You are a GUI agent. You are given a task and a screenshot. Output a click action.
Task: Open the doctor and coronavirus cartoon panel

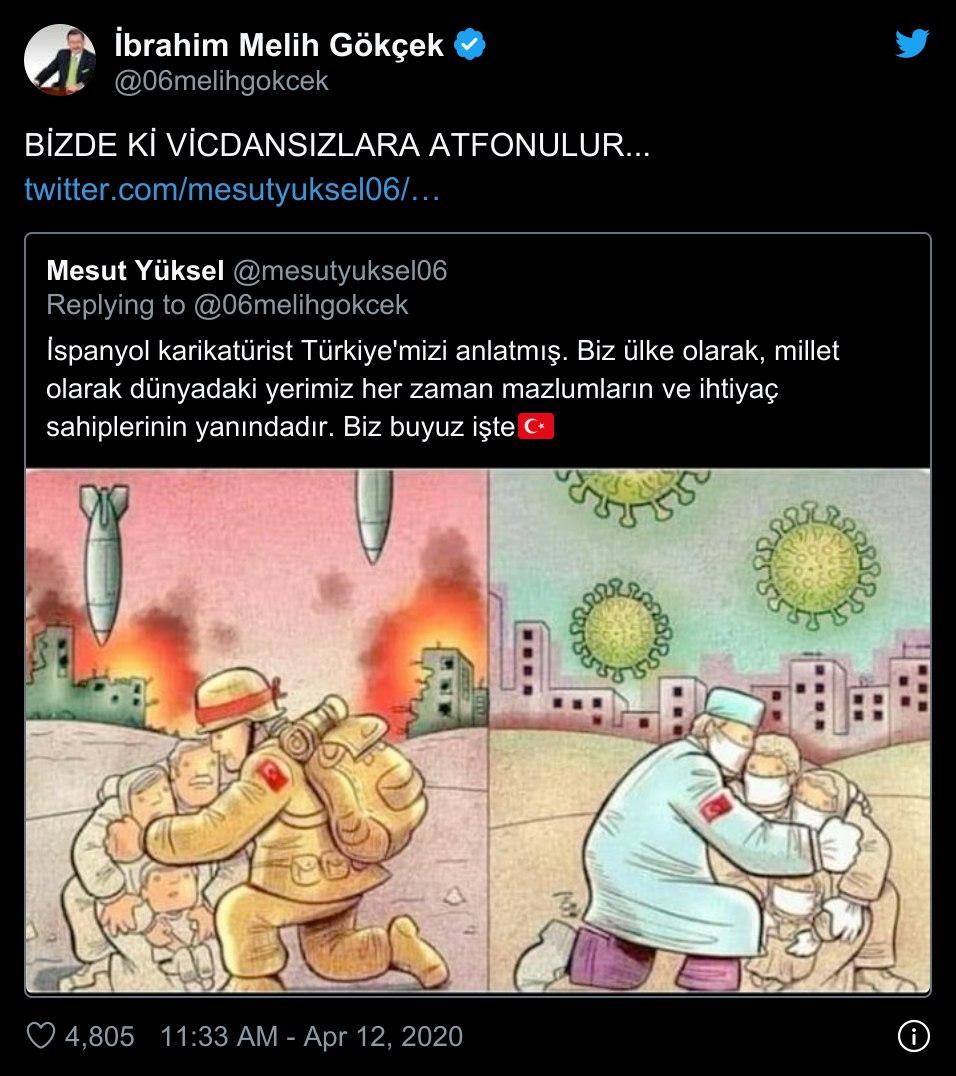(710, 730)
